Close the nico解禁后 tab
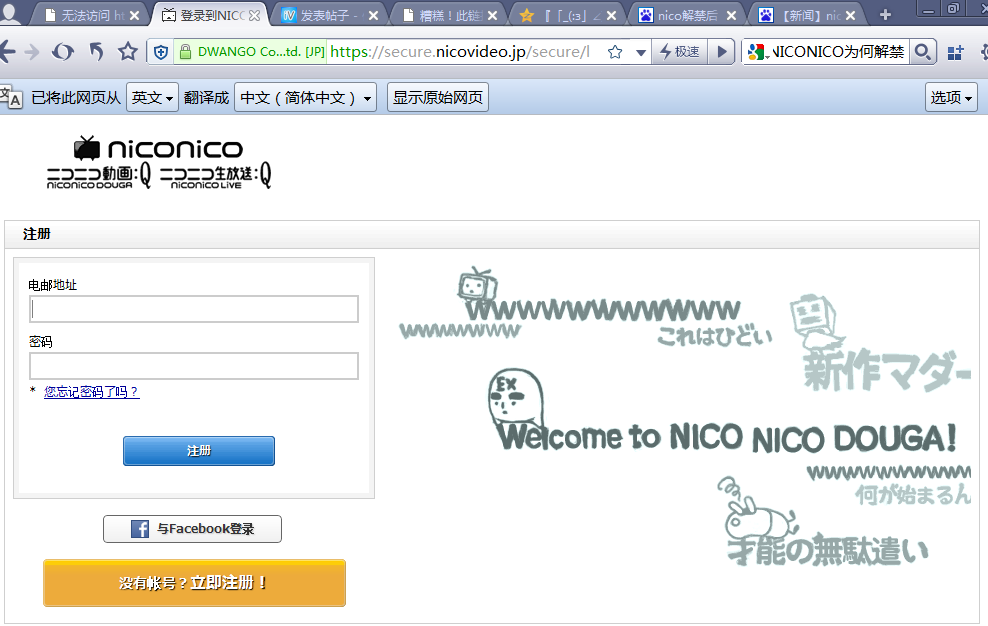Viewport: 988px width, 626px height. click(731, 16)
